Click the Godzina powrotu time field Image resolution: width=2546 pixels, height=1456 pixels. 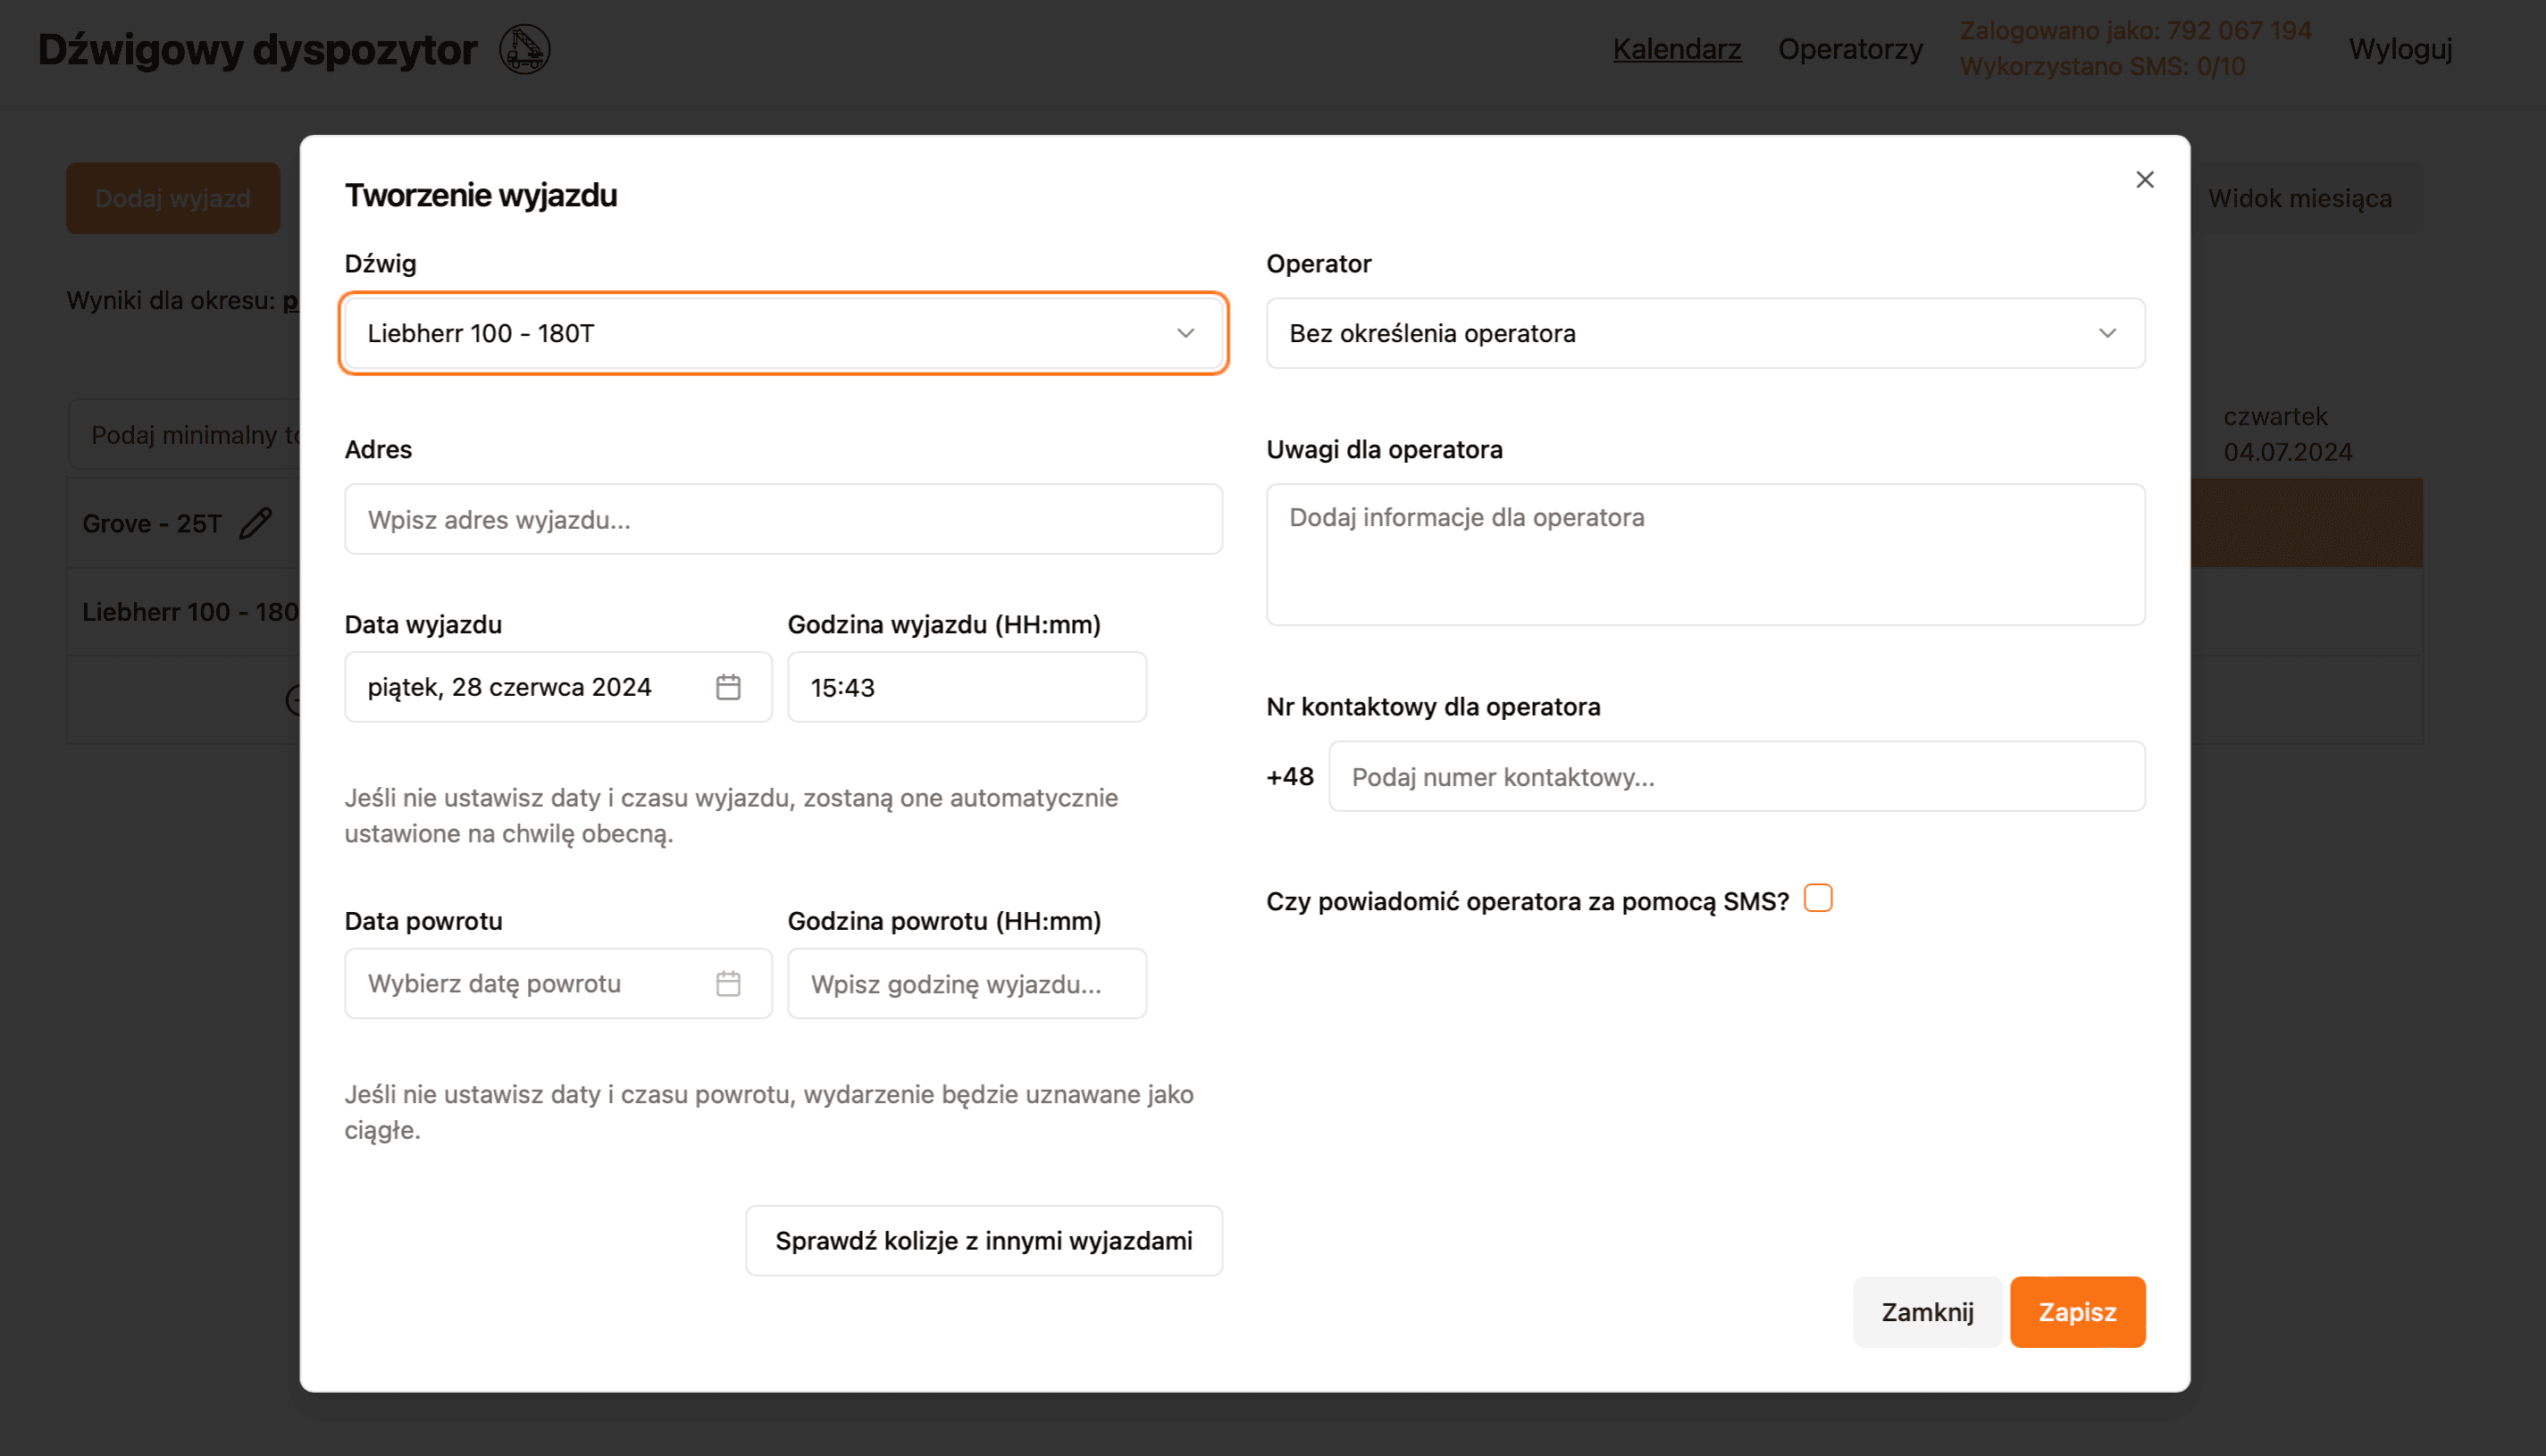pyautogui.click(x=966, y=983)
